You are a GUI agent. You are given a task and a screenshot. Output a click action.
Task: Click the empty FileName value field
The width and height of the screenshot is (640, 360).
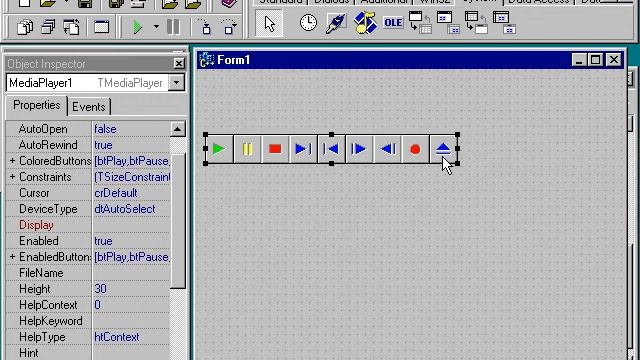pos(131,273)
